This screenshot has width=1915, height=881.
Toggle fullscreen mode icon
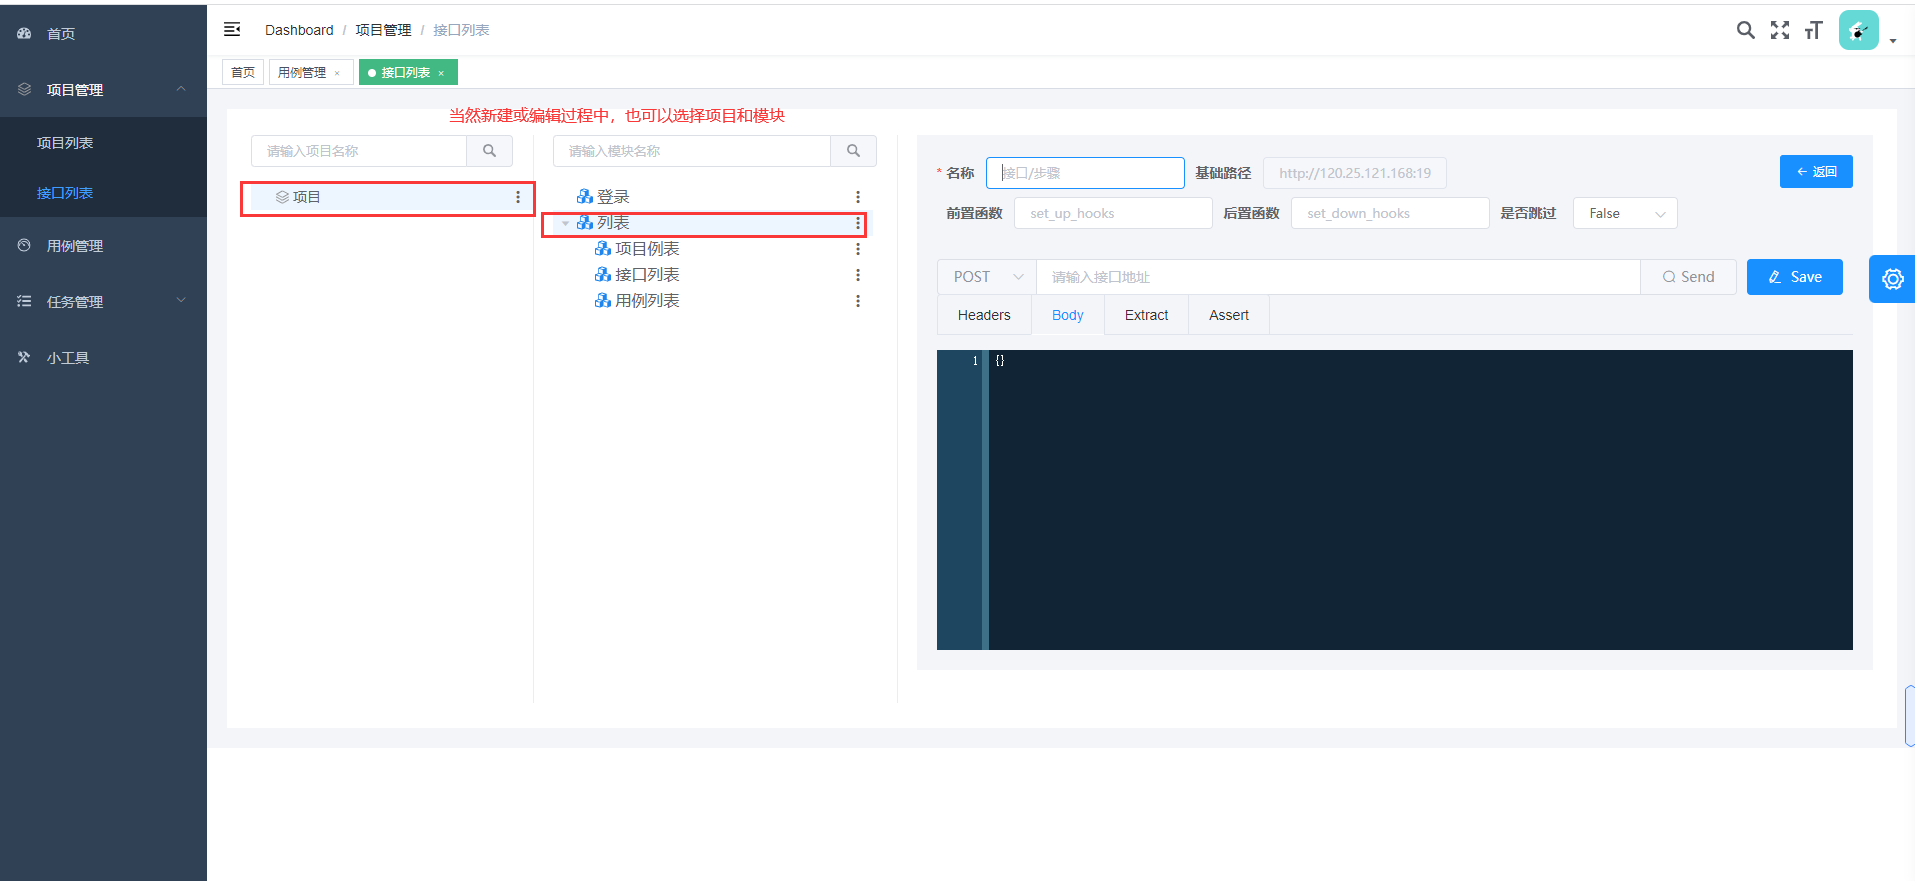tap(1780, 30)
